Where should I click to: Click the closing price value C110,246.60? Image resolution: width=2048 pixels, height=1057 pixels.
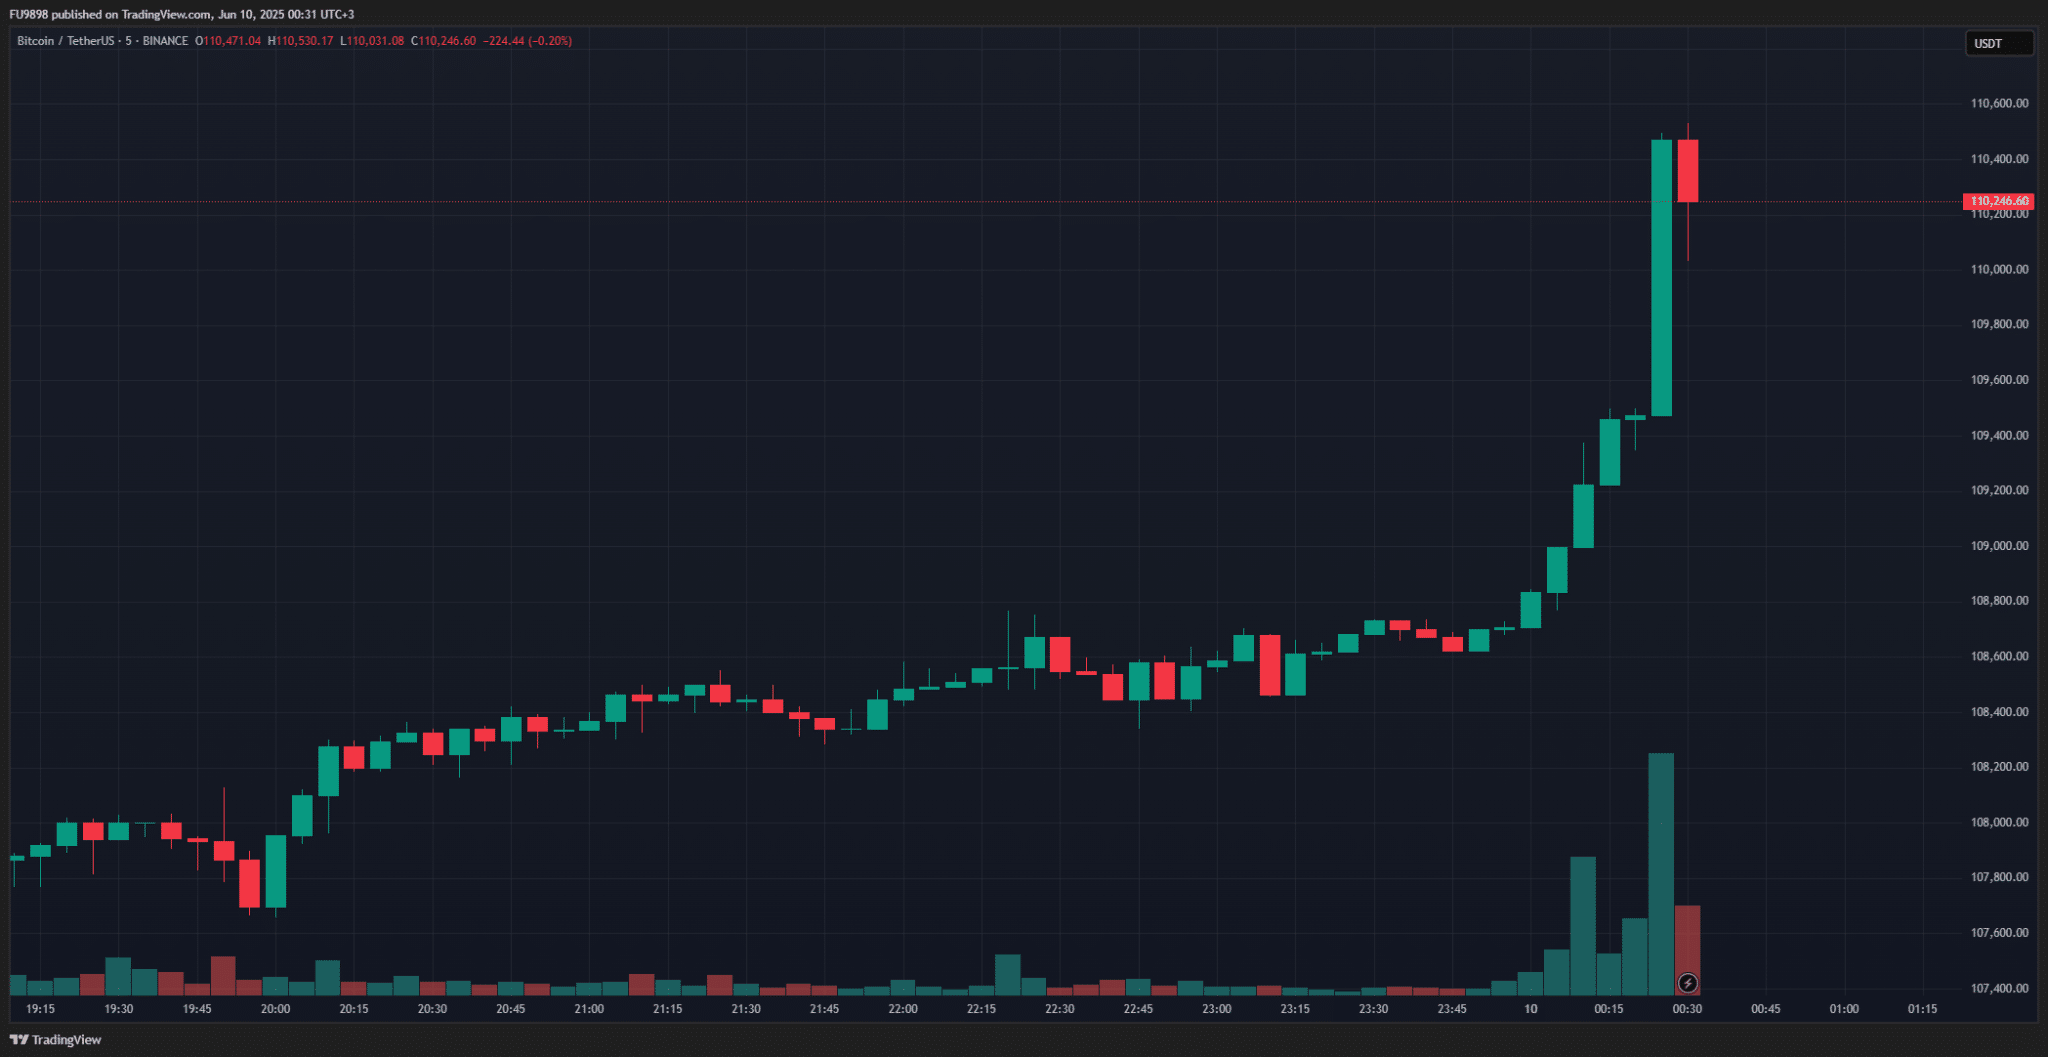[x=443, y=41]
